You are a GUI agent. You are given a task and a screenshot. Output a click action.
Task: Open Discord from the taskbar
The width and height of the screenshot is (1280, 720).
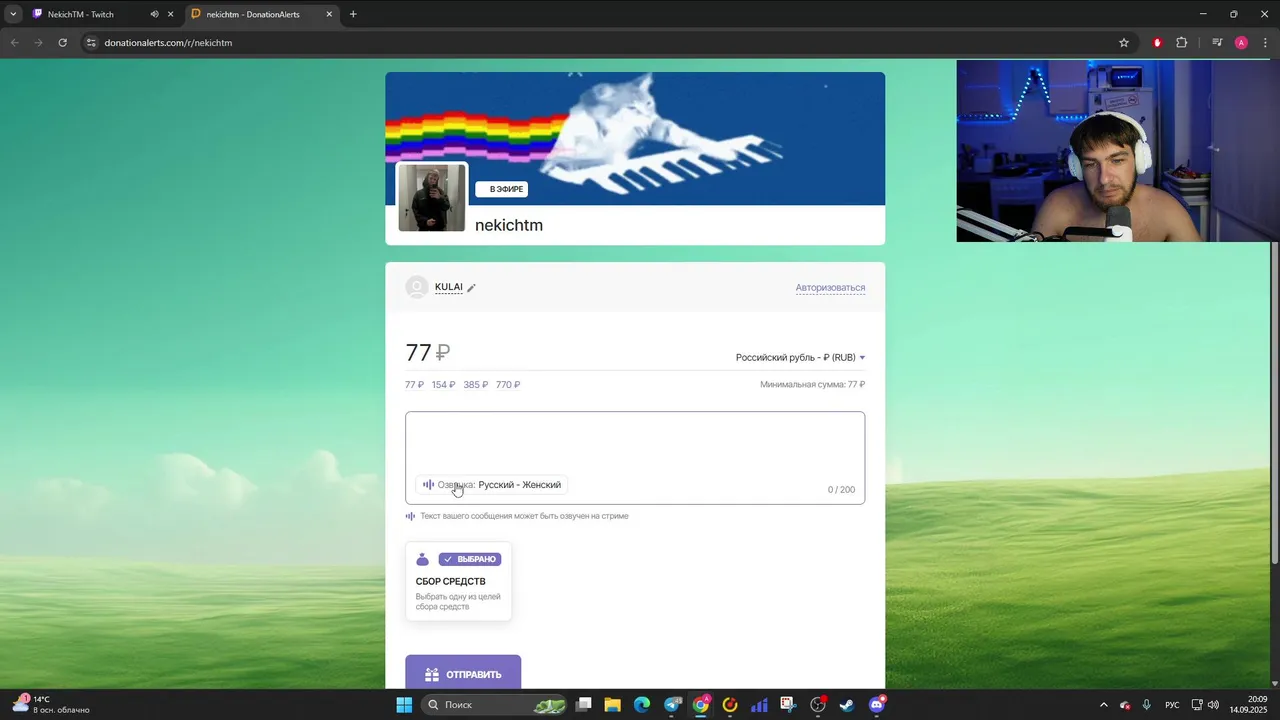tap(877, 705)
